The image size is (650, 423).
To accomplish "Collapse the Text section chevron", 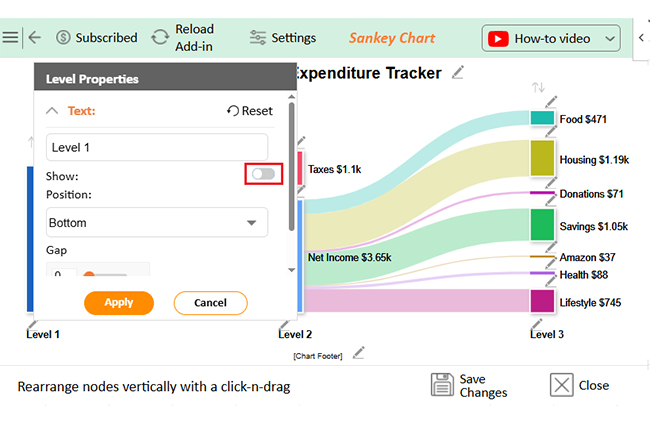I will click(52, 111).
